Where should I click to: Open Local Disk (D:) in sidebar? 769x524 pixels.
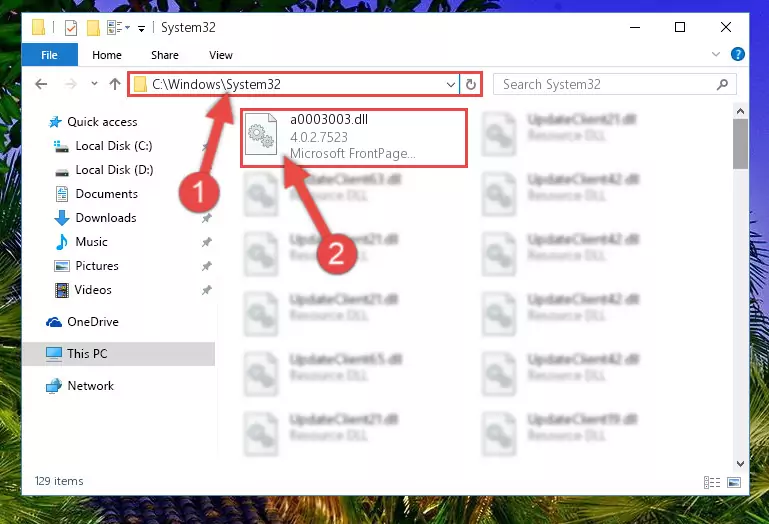coord(114,170)
